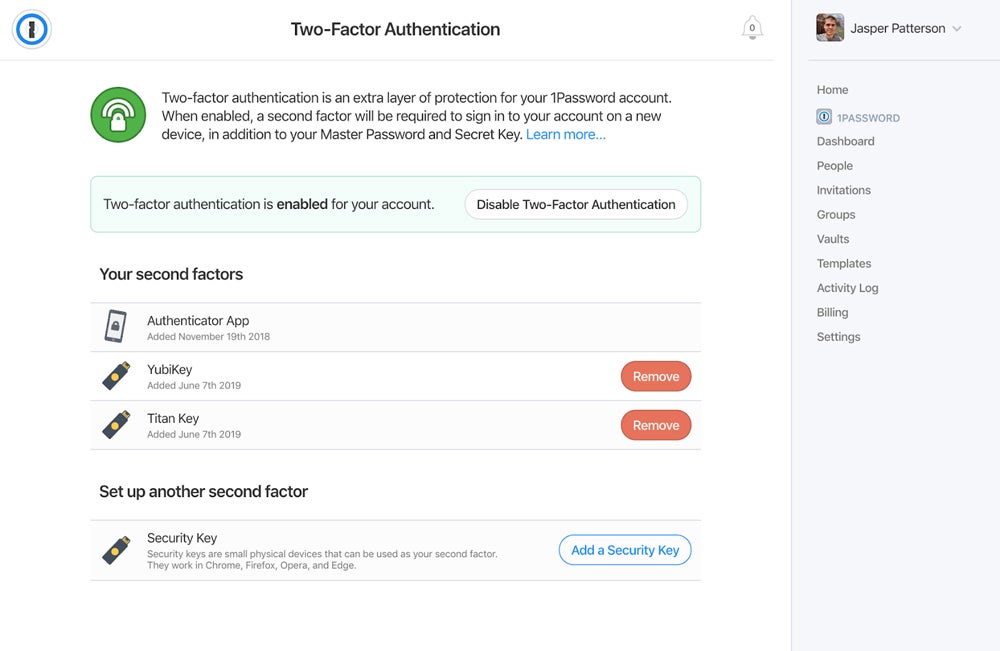The width and height of the screenshot is (1000, 651).
Task: Remove the Titan Key second factor
Action: 656,425
